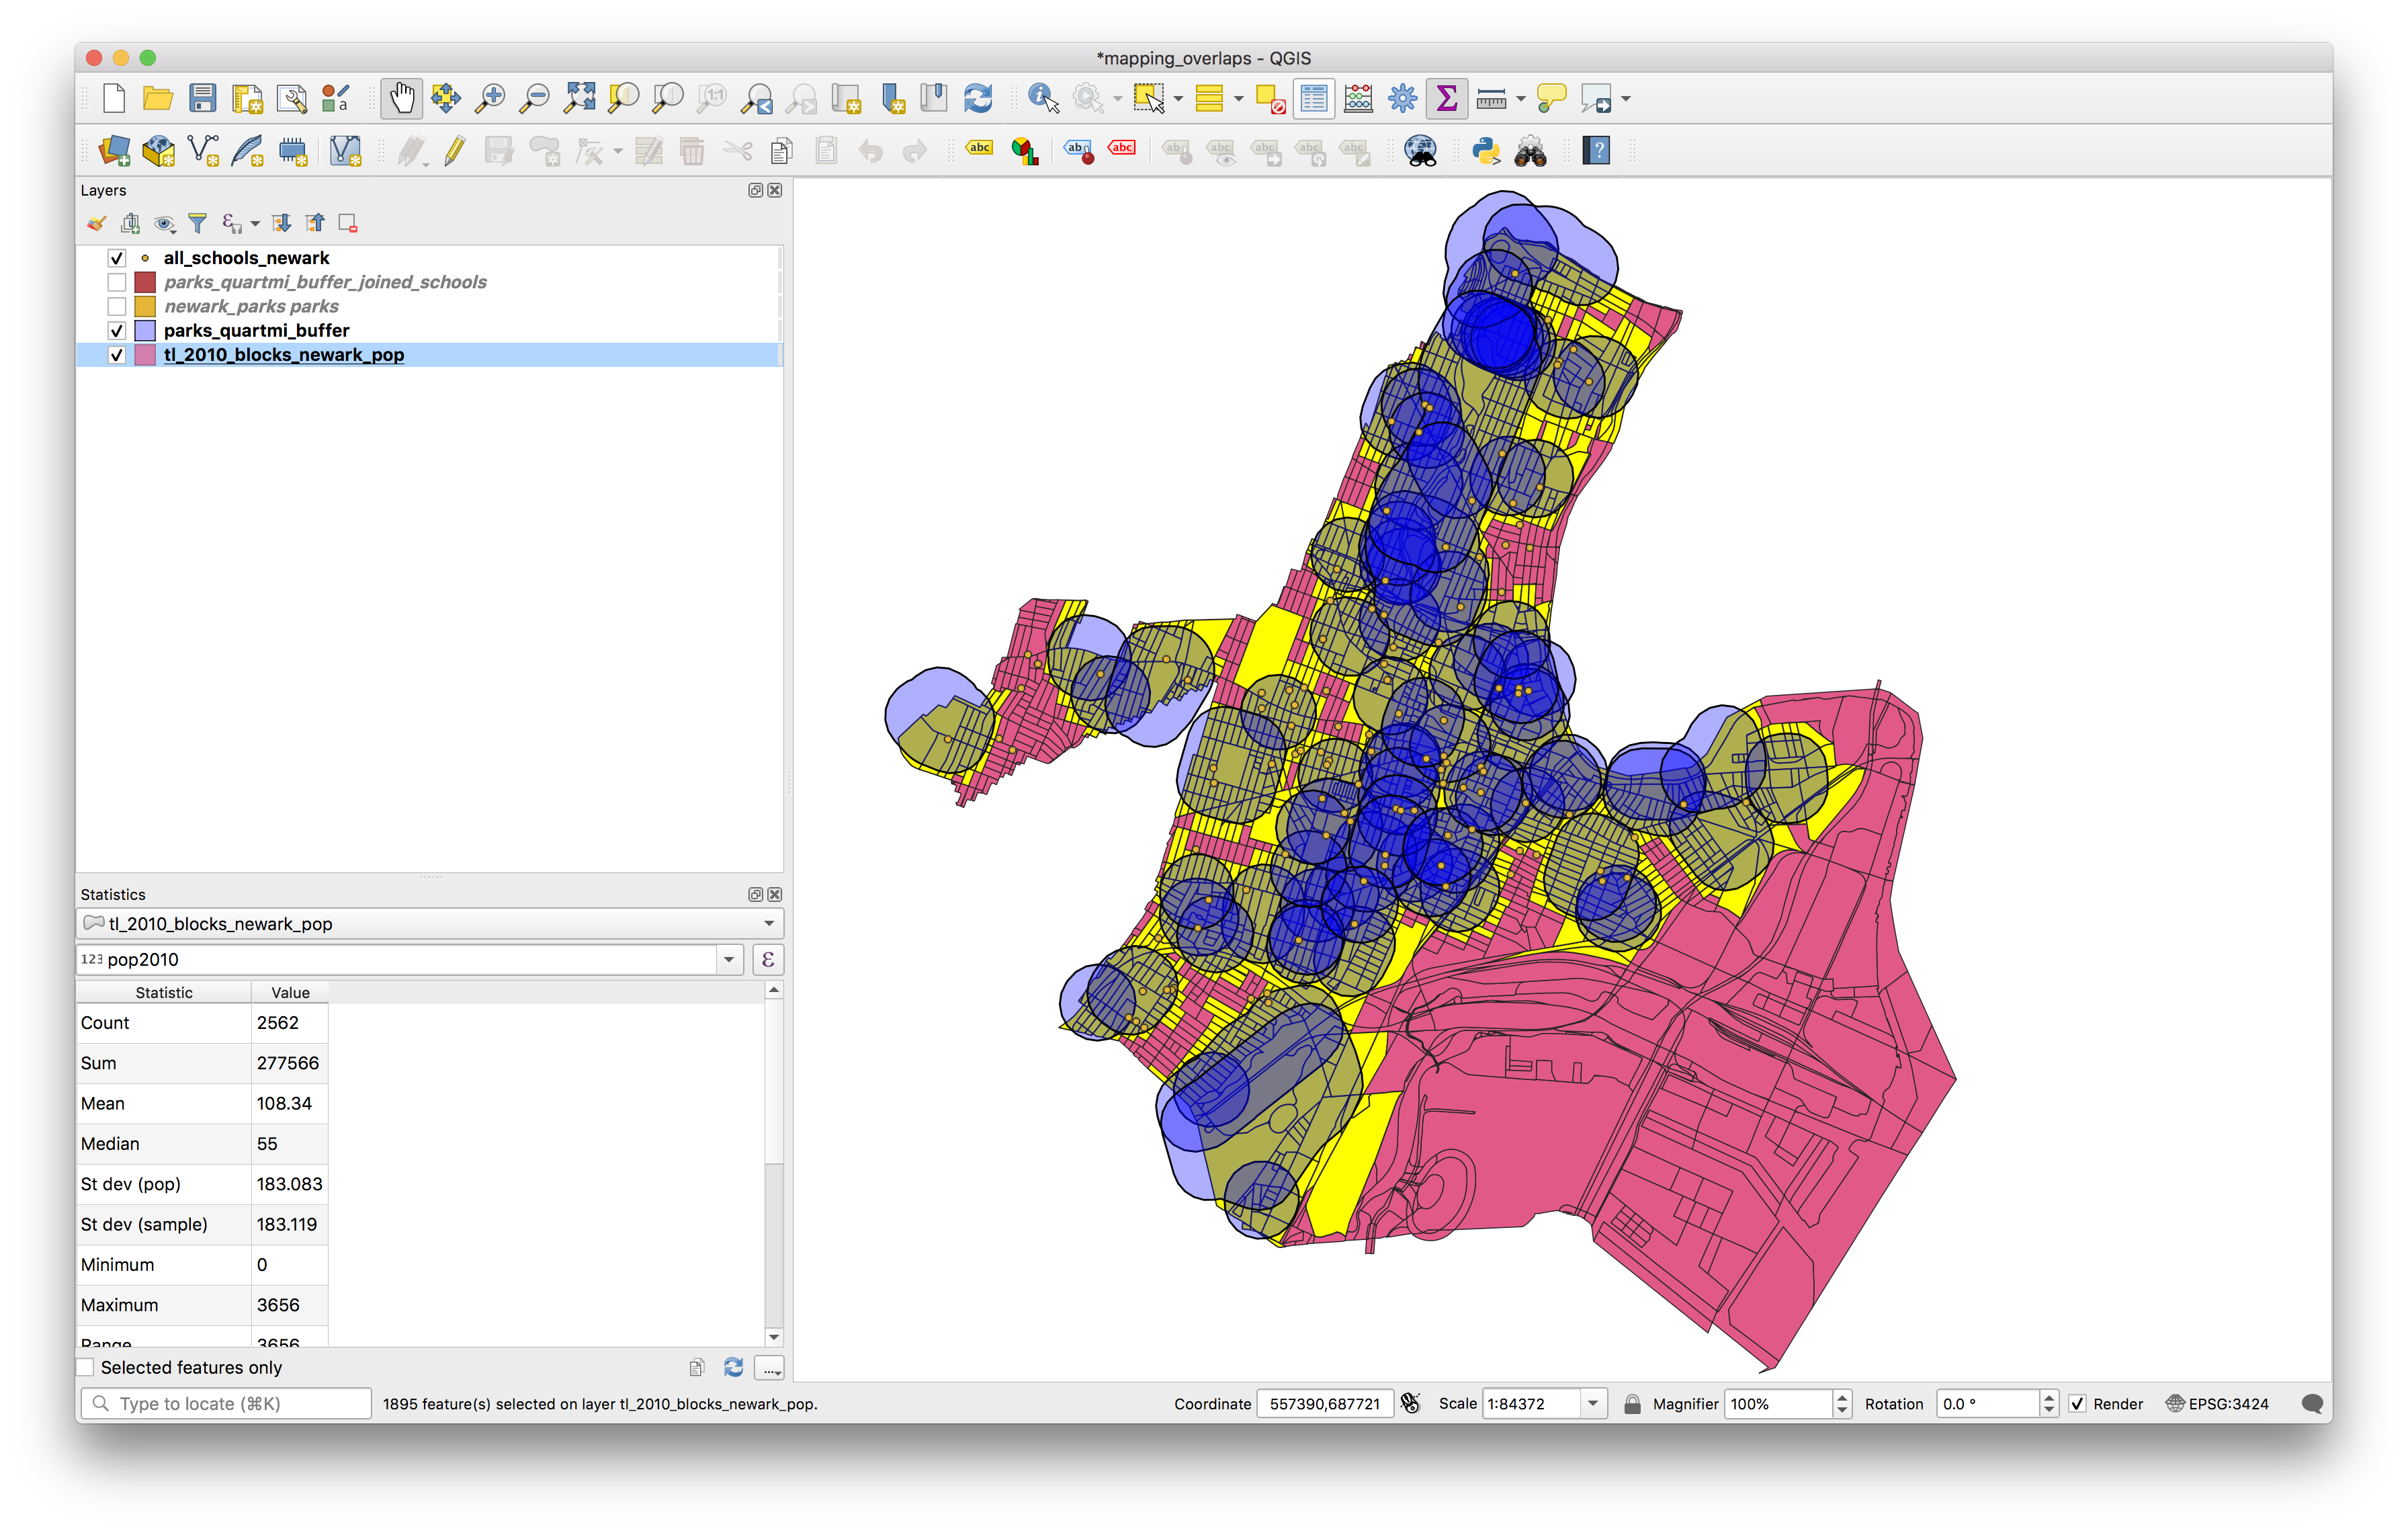Image resolution: width=2408 pixels, height=1531 pixels.
Task: Open the Python console icon
Action: (x=1486, y=152)
